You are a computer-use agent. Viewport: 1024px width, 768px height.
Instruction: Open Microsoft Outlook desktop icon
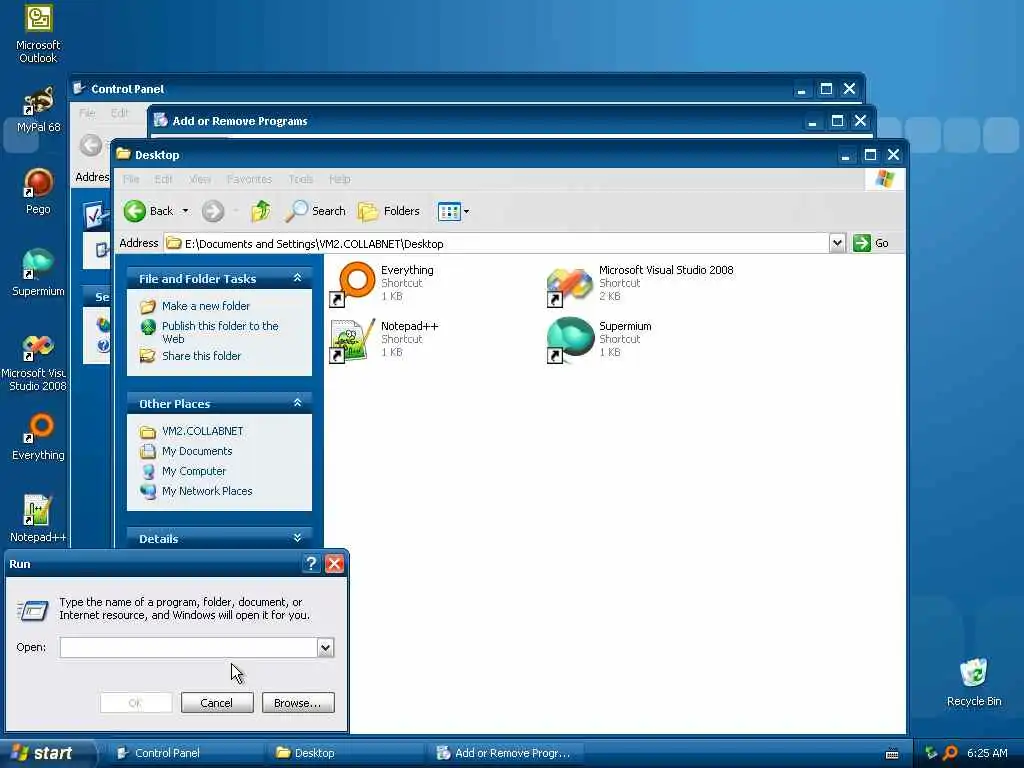coord(38,34)
